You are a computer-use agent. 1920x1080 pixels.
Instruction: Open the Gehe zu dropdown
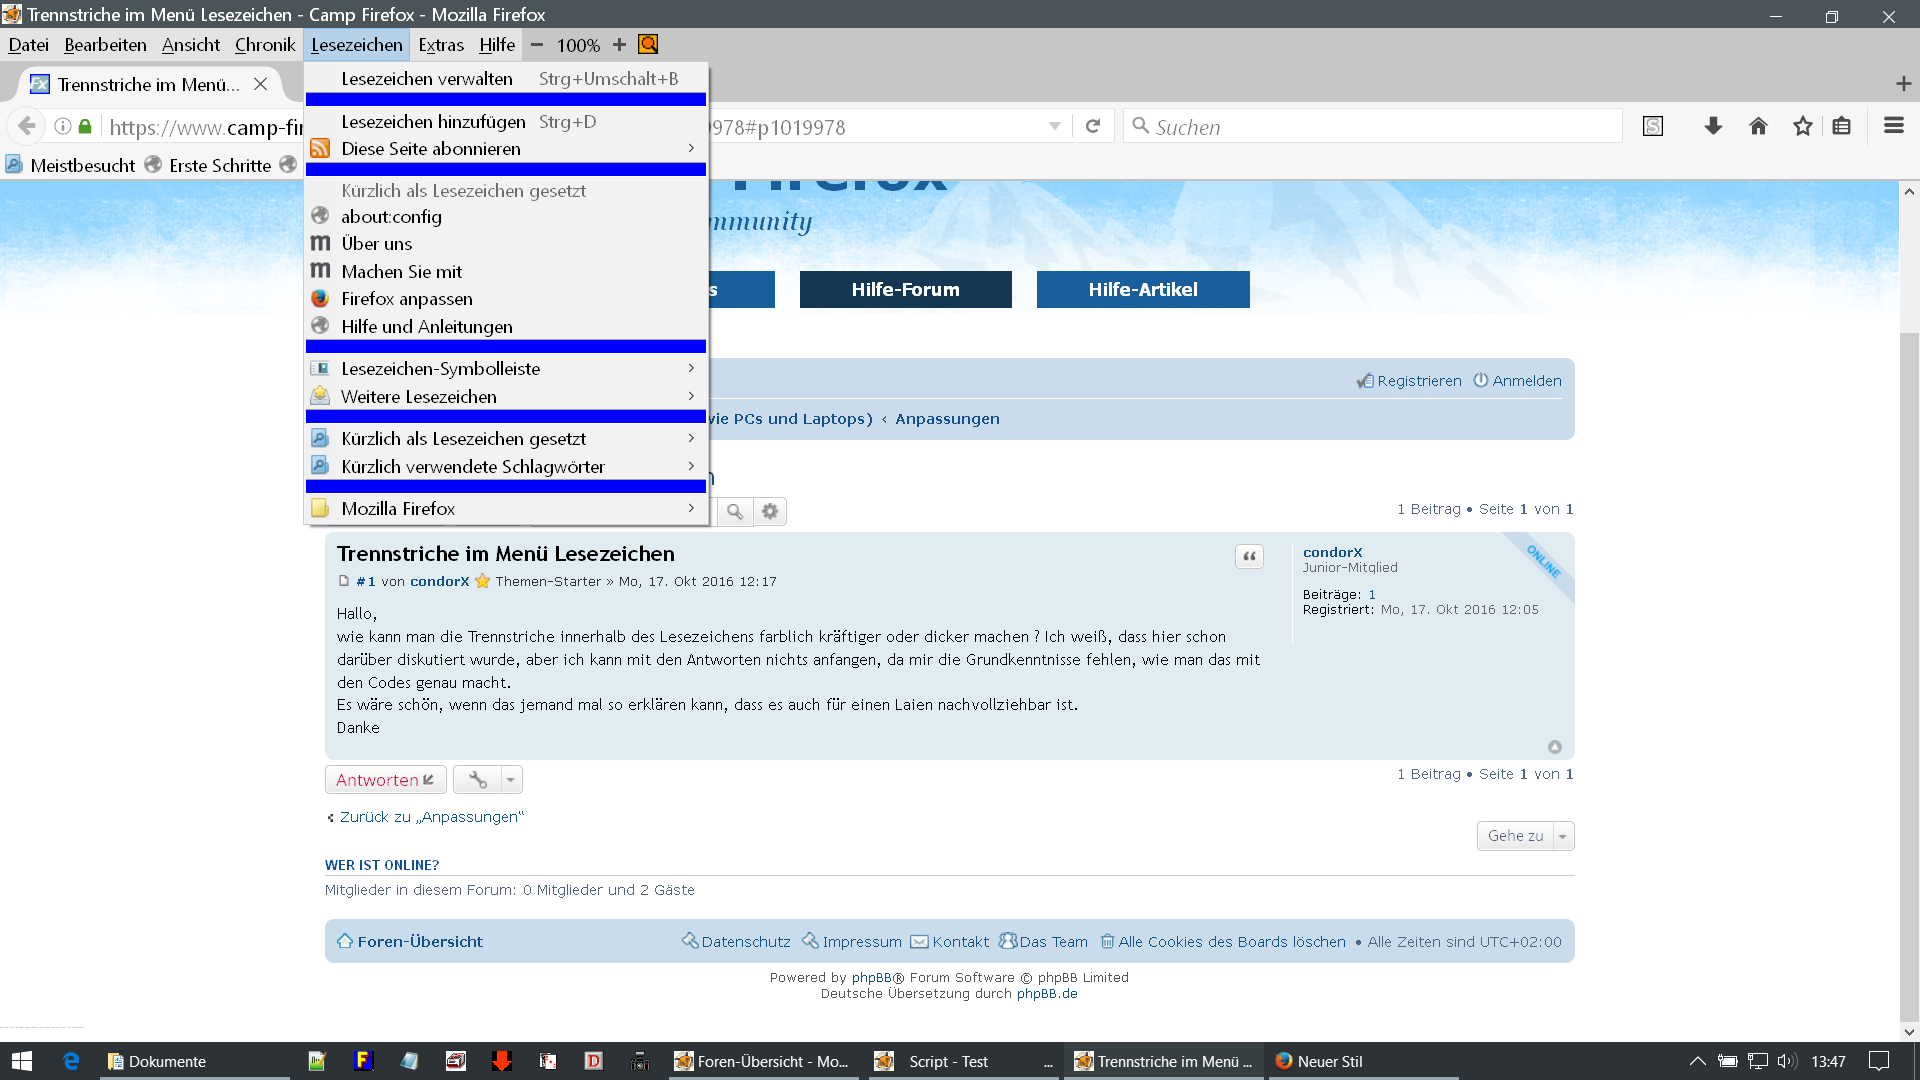[1524, 836]
